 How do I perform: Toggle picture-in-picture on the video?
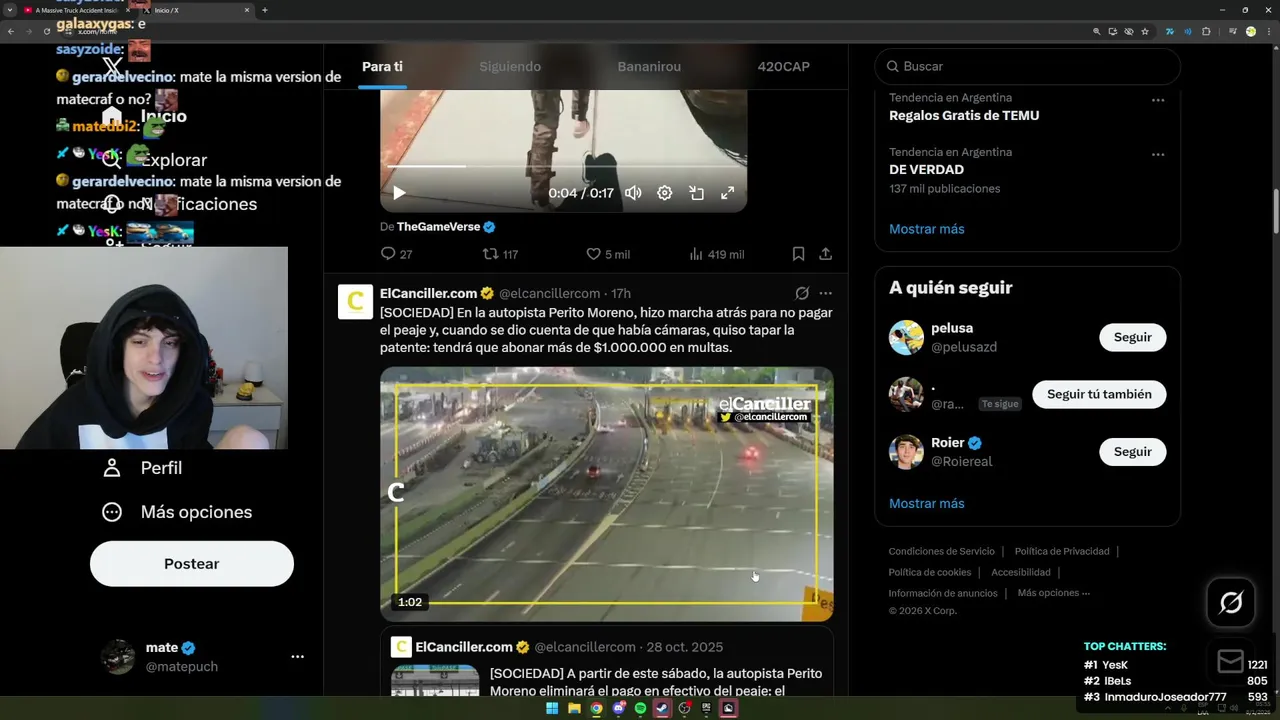[696, 193]
